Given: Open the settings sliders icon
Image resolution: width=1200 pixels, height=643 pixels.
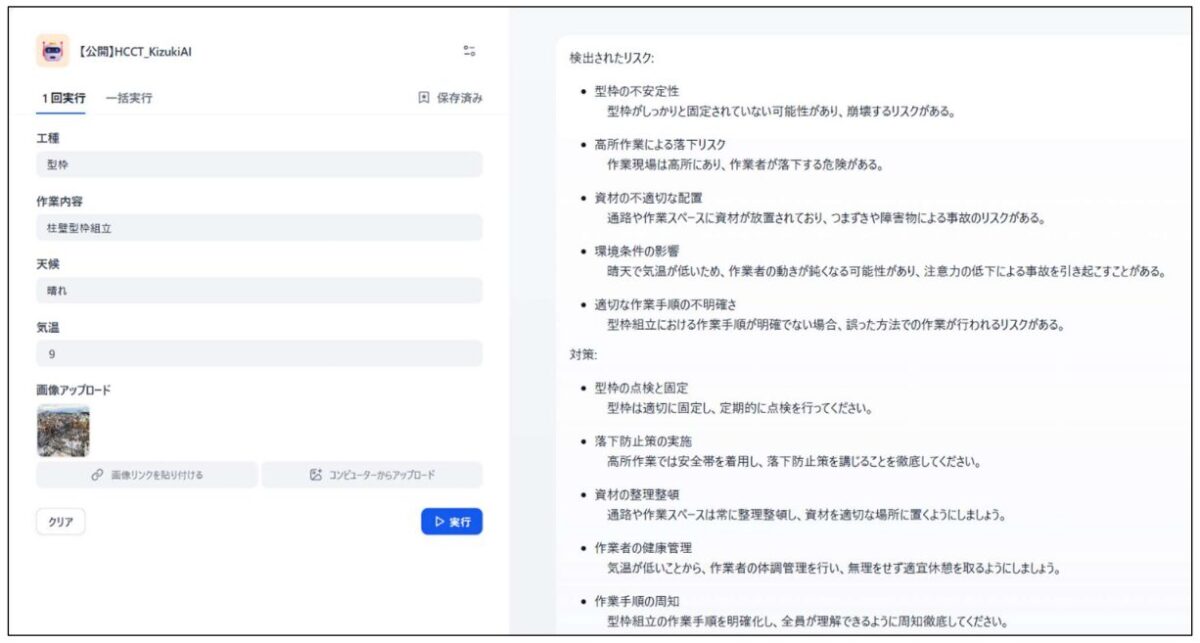Looking at the screenshot, I should 469,51.
